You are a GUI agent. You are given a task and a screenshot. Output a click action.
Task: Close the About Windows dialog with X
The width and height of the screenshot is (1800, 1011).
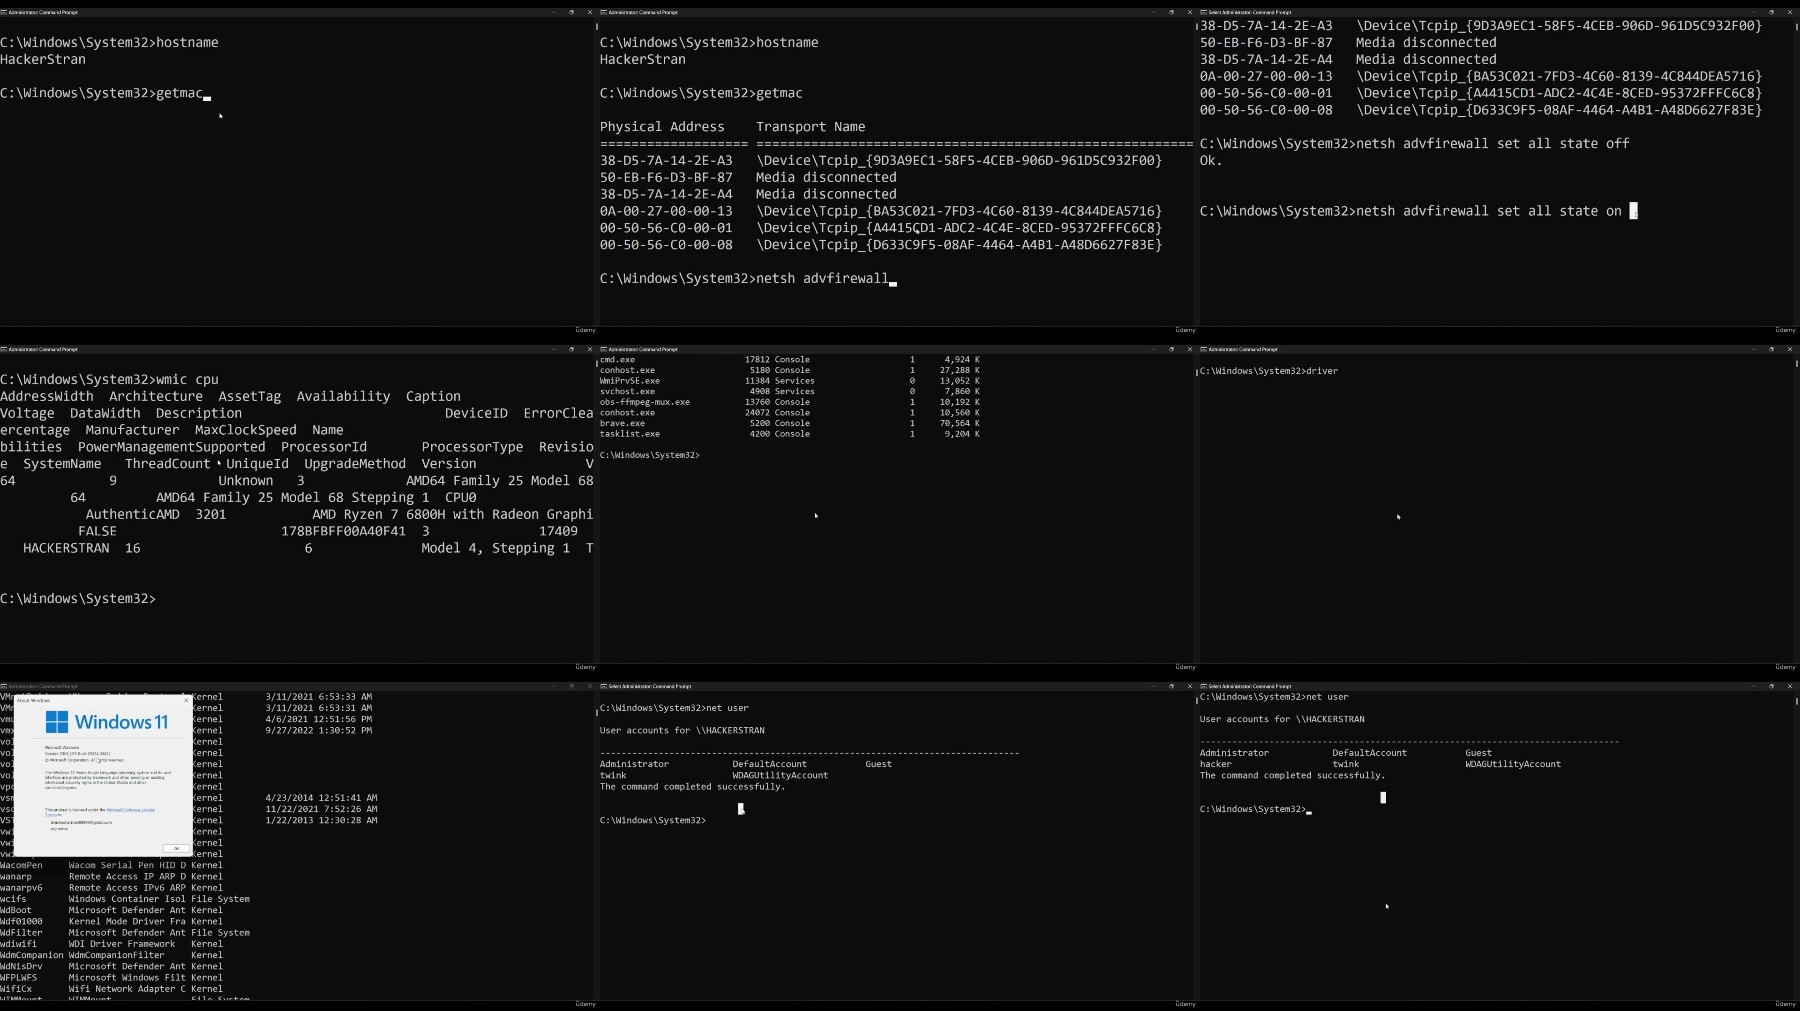coord(186,700)
